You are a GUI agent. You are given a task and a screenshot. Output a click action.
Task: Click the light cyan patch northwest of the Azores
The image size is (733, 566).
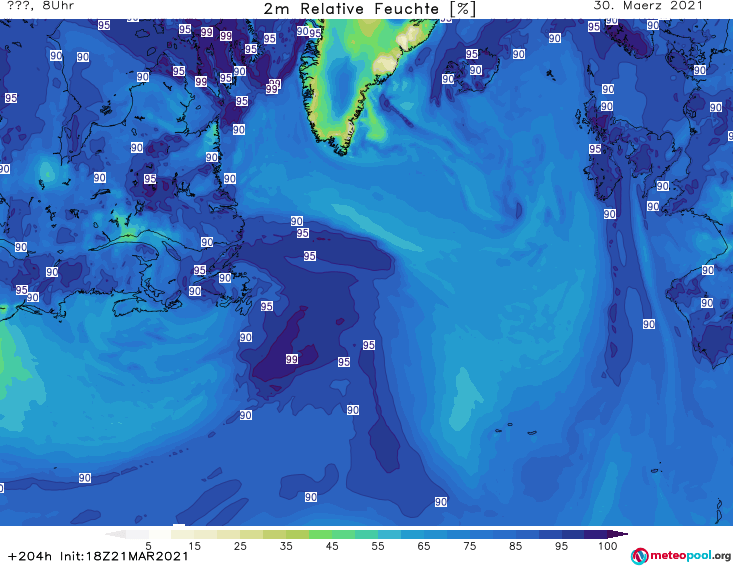tap(466, 399)
